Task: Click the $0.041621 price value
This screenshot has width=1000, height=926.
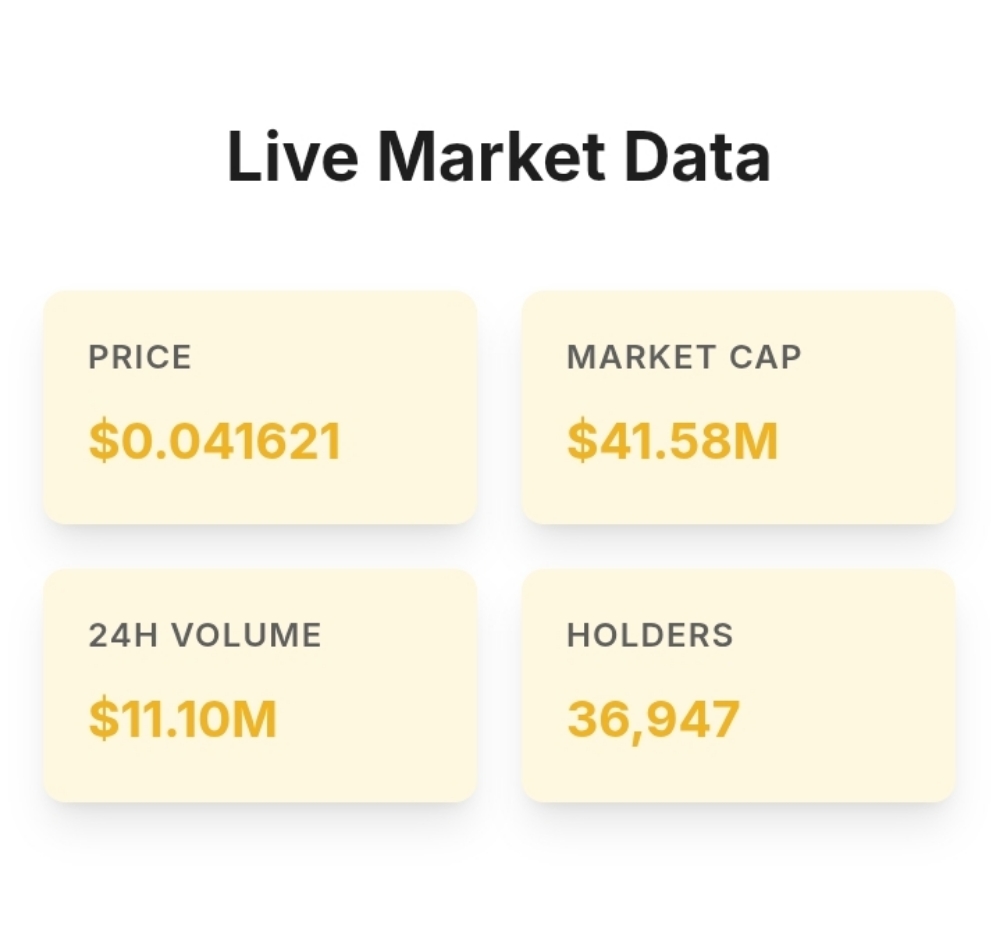Action: [x=215, y=441]
